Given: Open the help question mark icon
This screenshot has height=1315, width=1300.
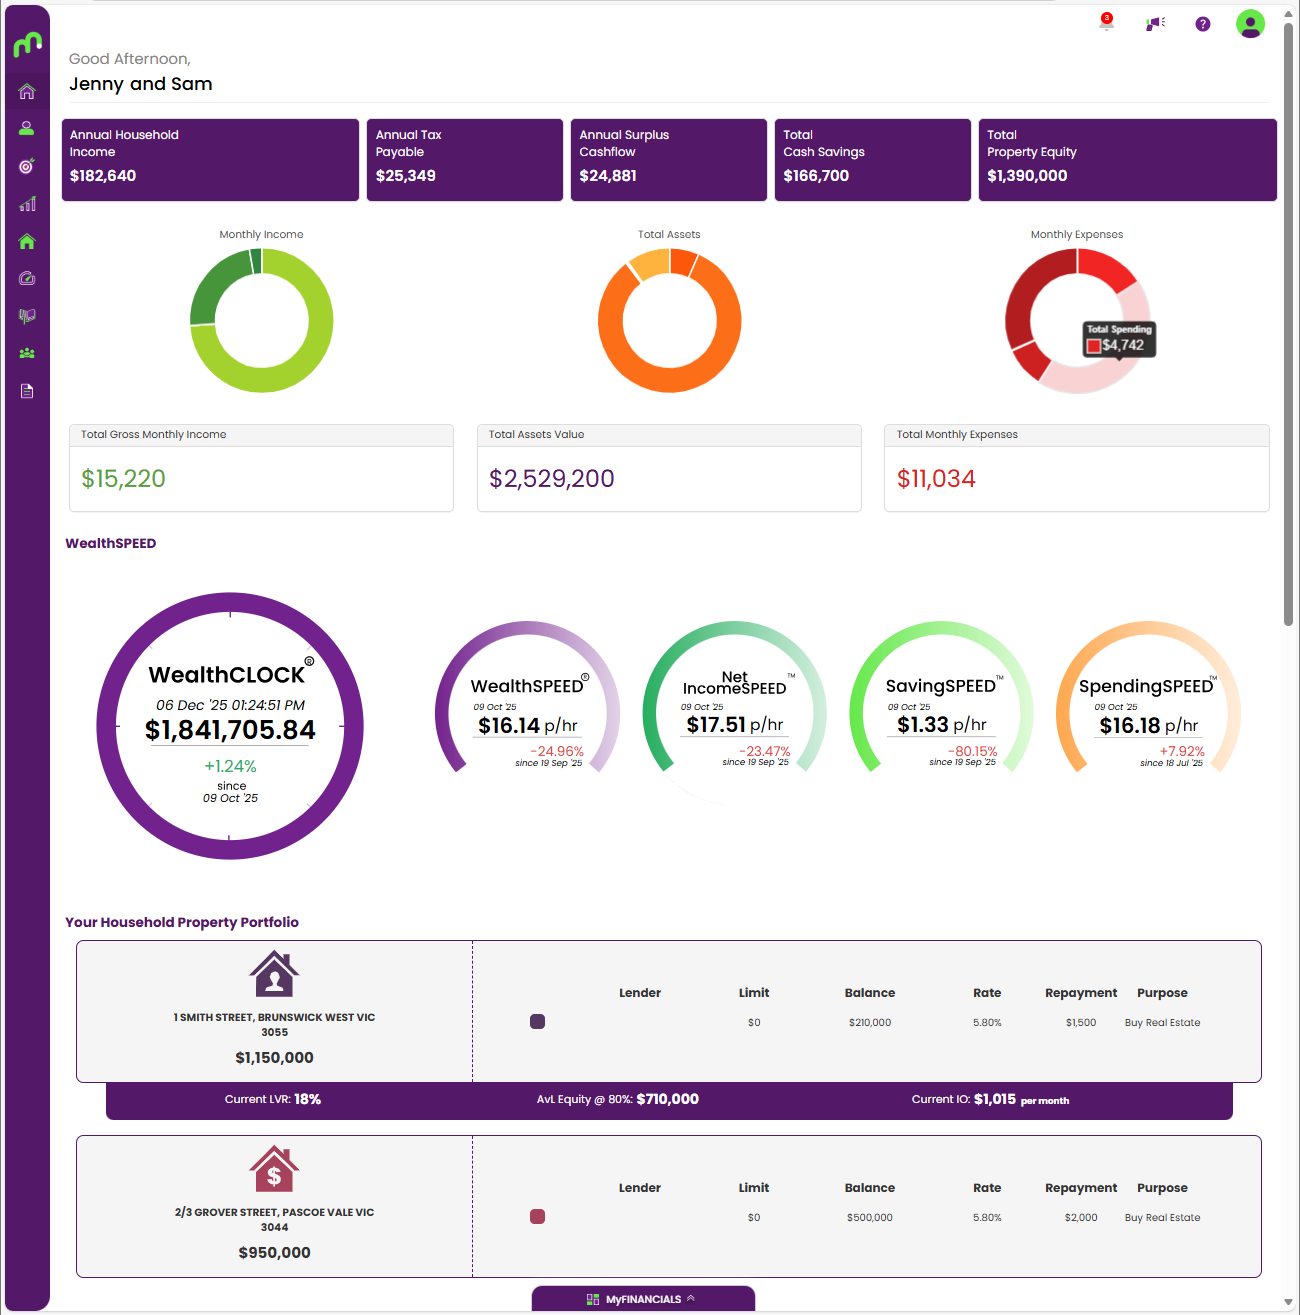Looking at the screenshot, I should (x=1203, y=24).
